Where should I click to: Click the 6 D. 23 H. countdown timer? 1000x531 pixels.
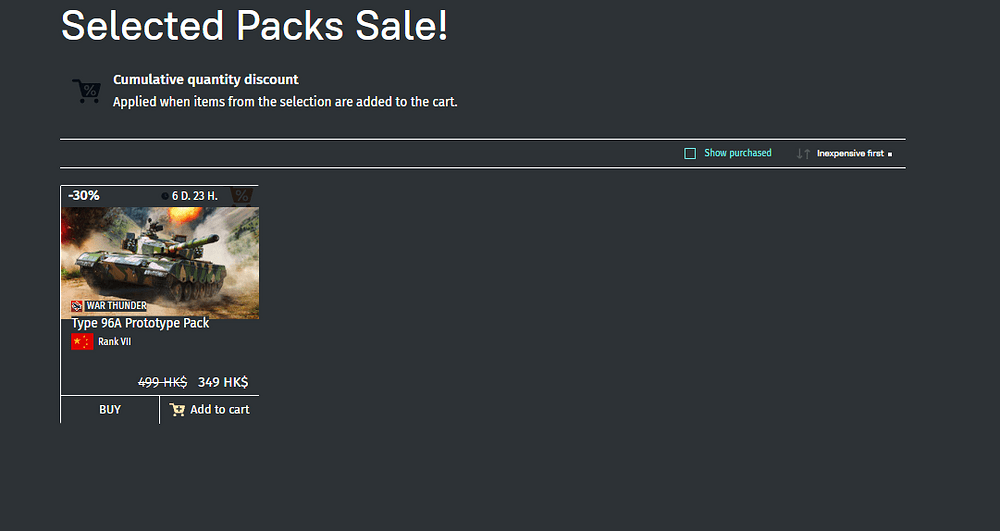pyautogui.click(x=195, y=196)
